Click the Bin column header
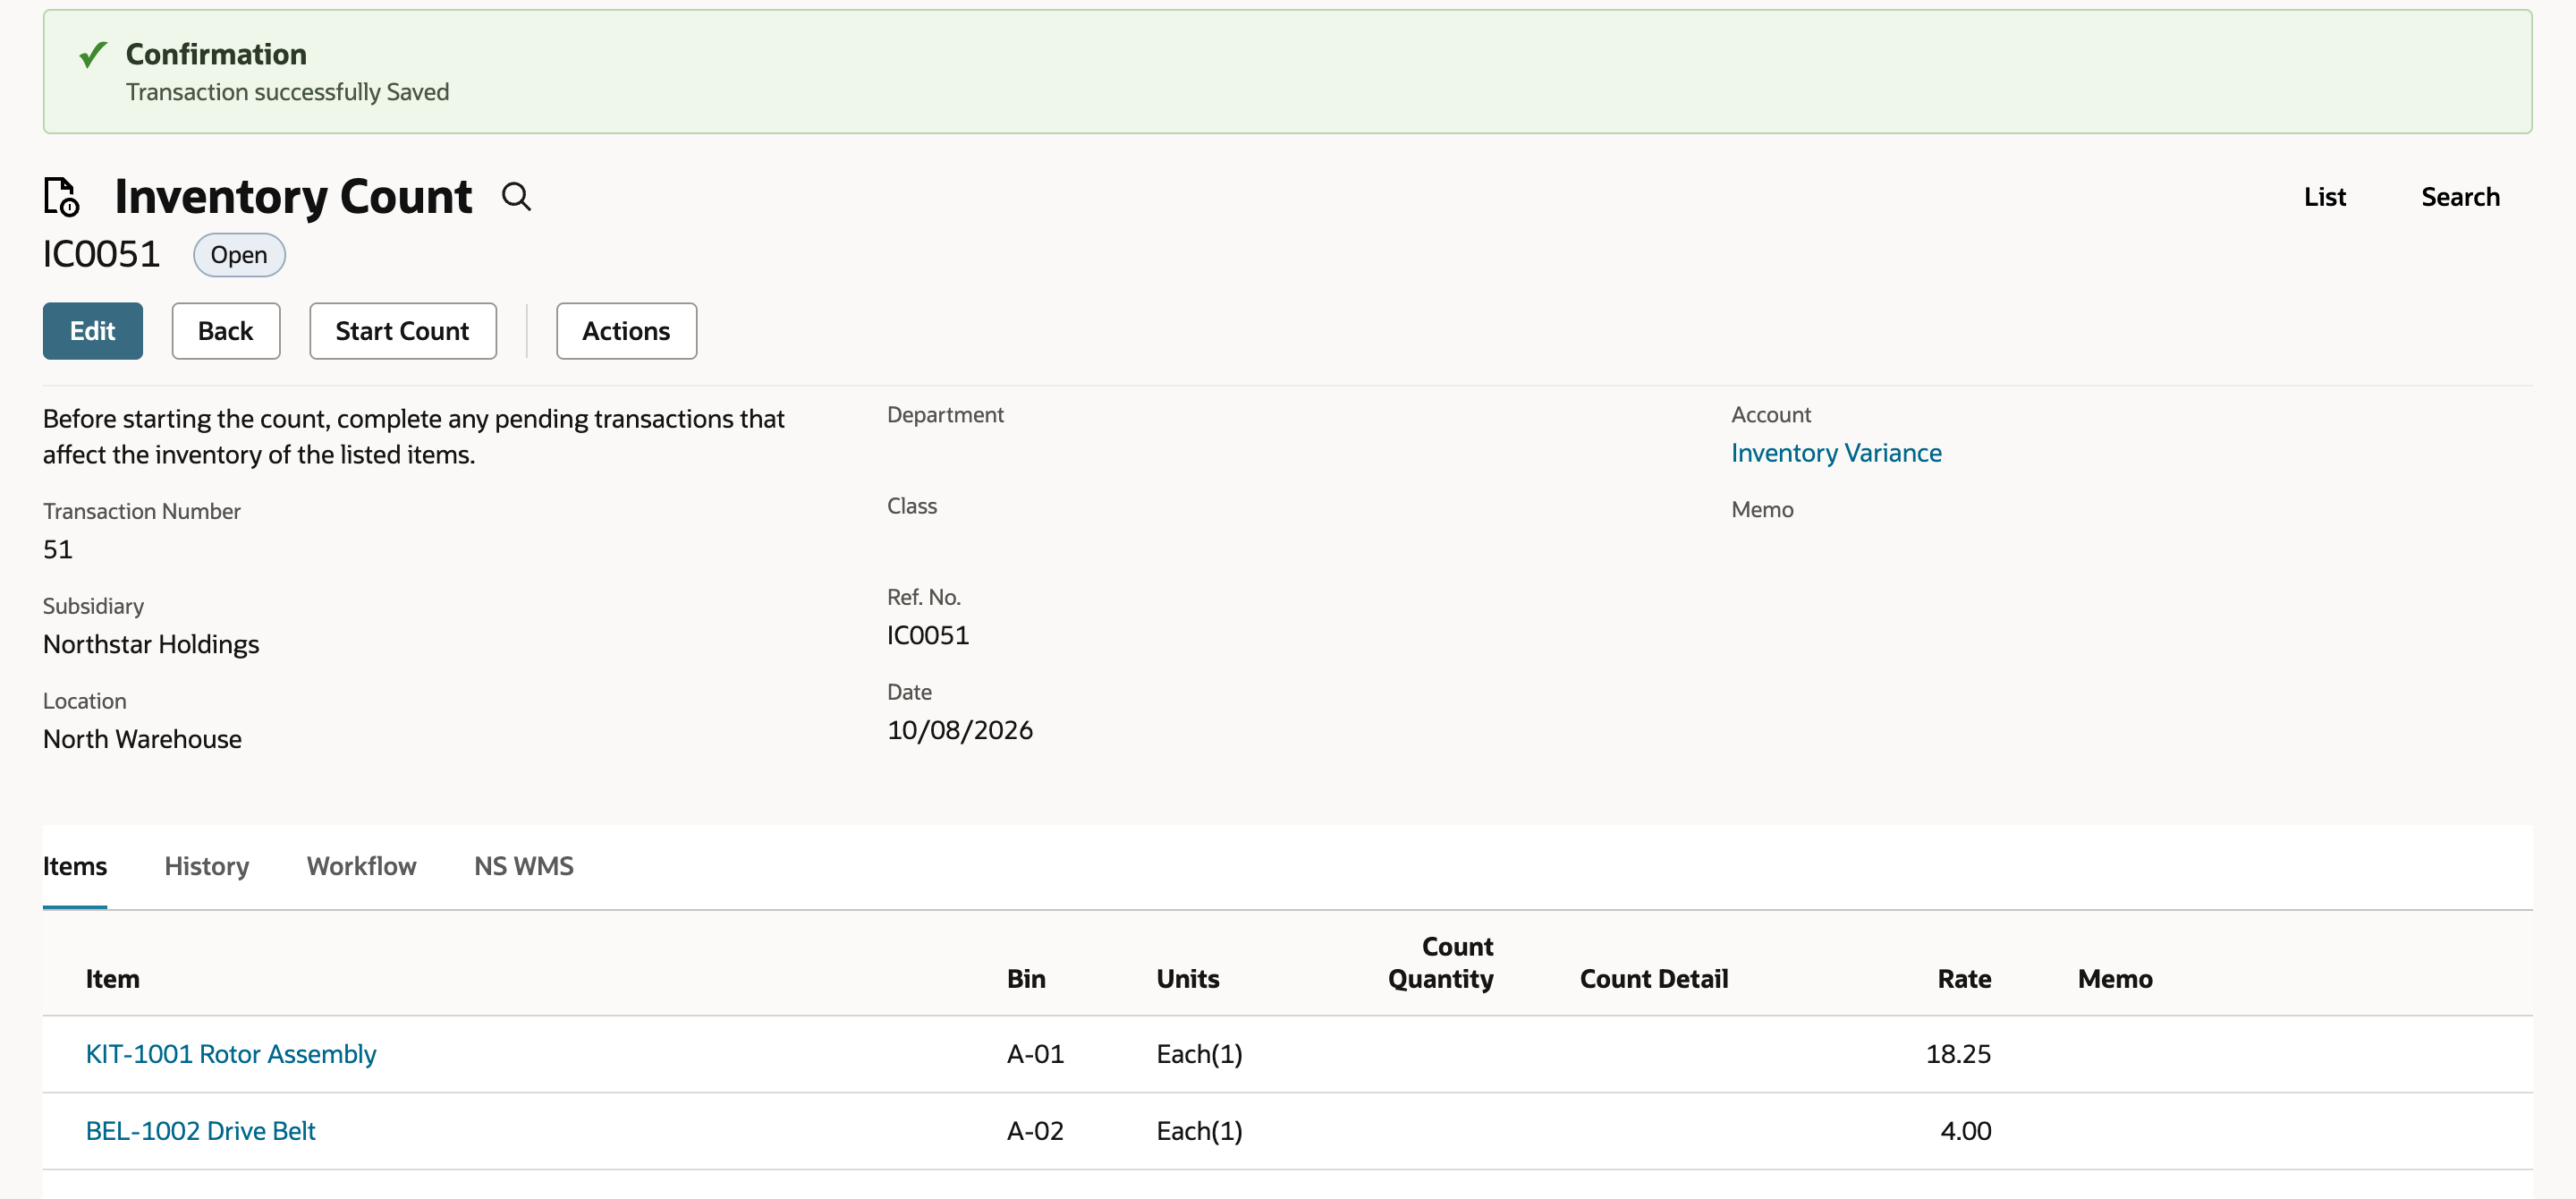Screen dimensions: 2576x1199 tap(1026, 979)
